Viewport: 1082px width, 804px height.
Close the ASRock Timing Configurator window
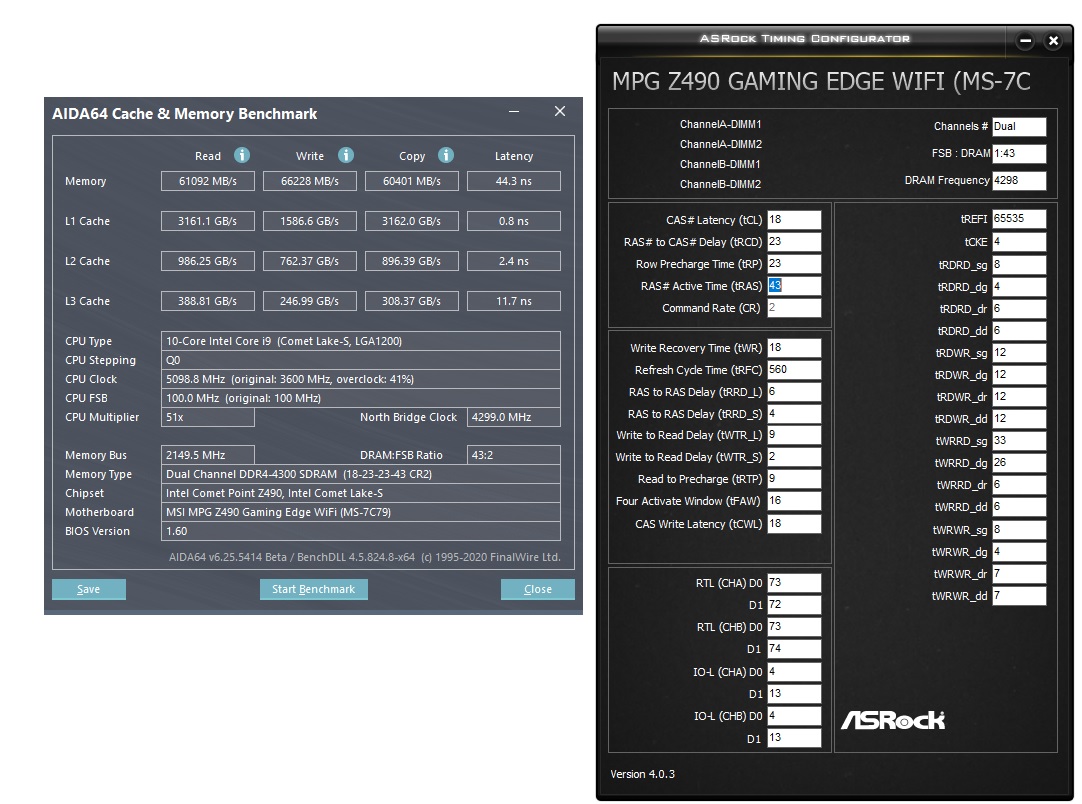tap(1053, 41)
